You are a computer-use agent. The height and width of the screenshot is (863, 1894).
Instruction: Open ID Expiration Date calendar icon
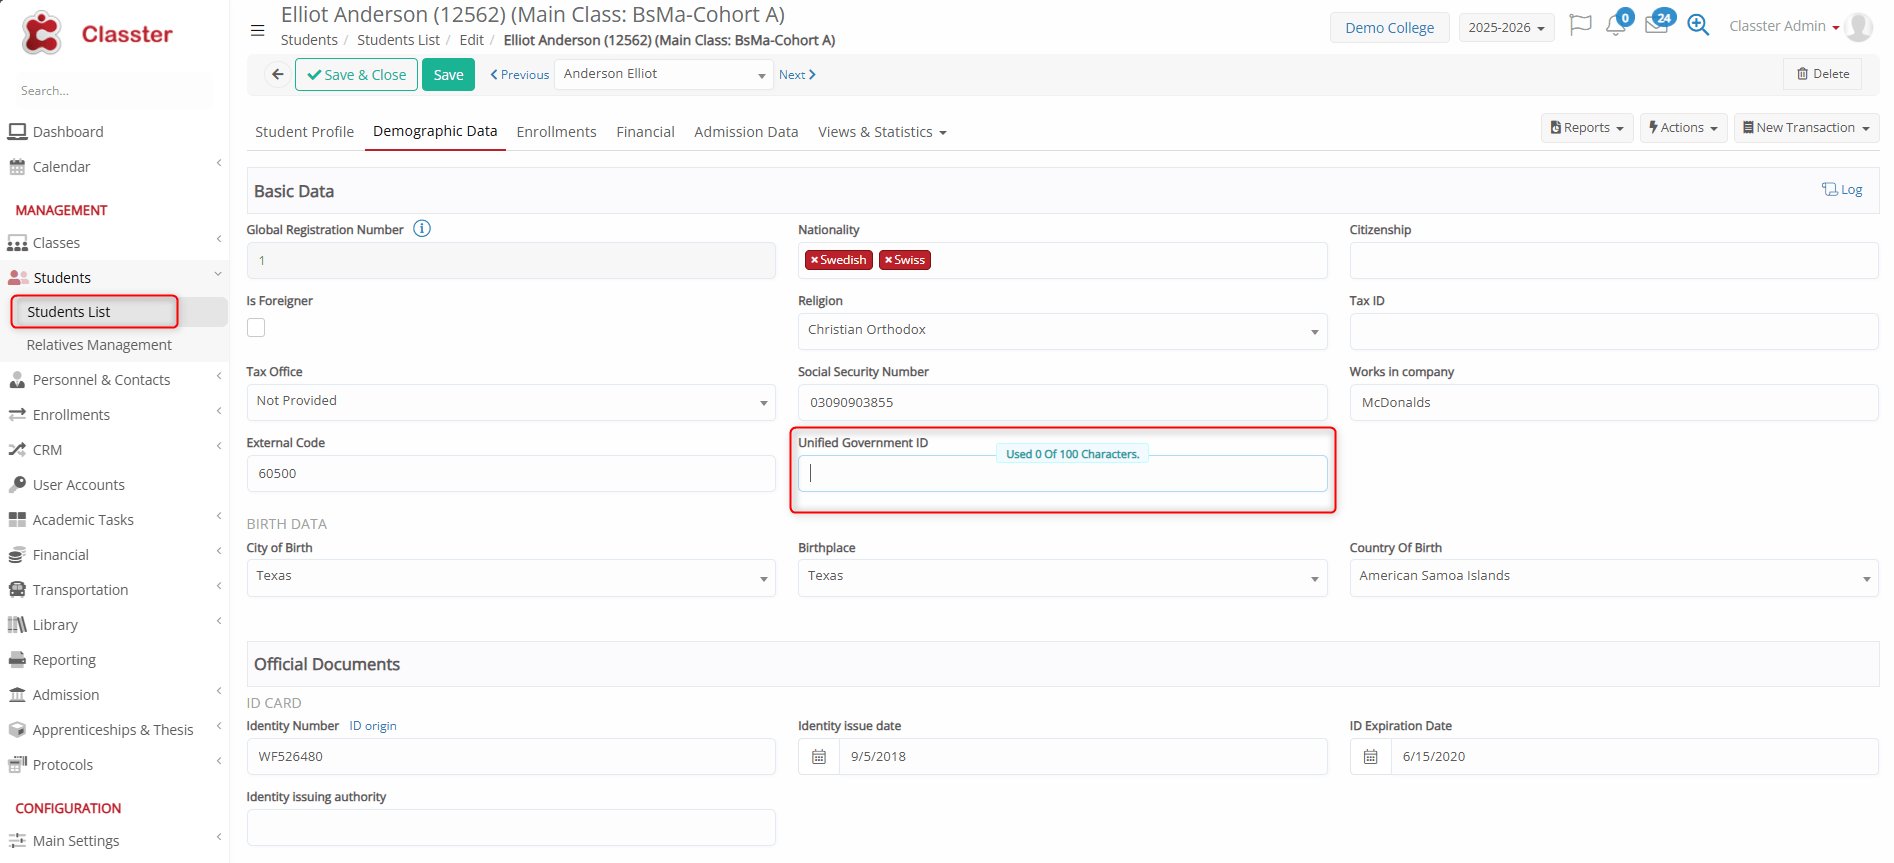1370,757
